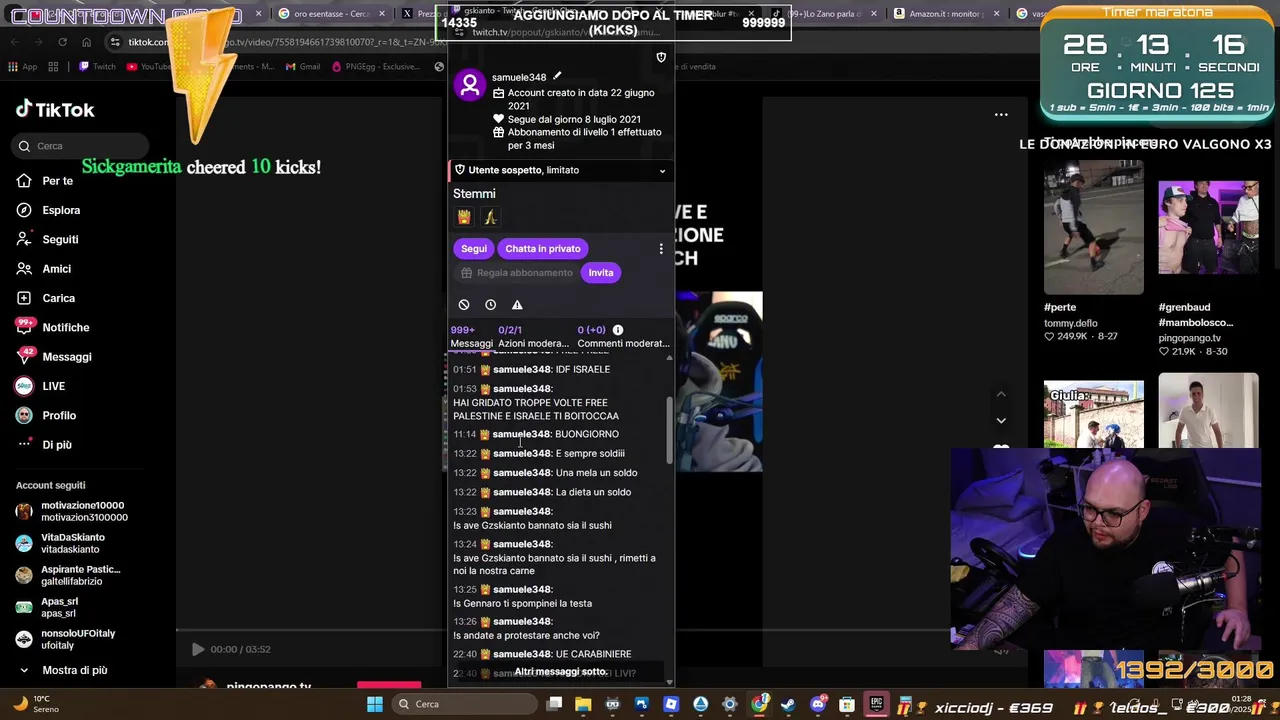Image resolution: width=1280 pixels, height=720 pixels.
Task: Click info icon beside 0 (+0) comments
Action: point(618,330)
